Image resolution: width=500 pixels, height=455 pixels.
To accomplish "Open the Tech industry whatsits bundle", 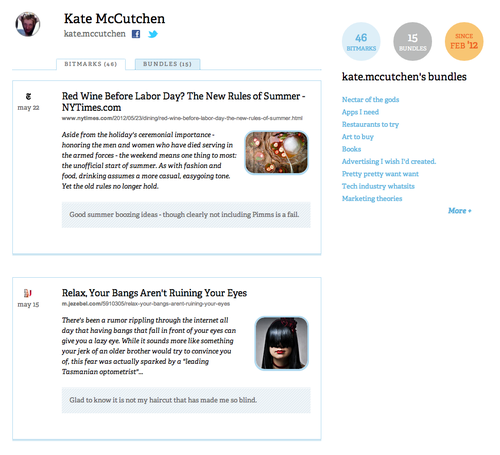I will [x=378, y=186].
